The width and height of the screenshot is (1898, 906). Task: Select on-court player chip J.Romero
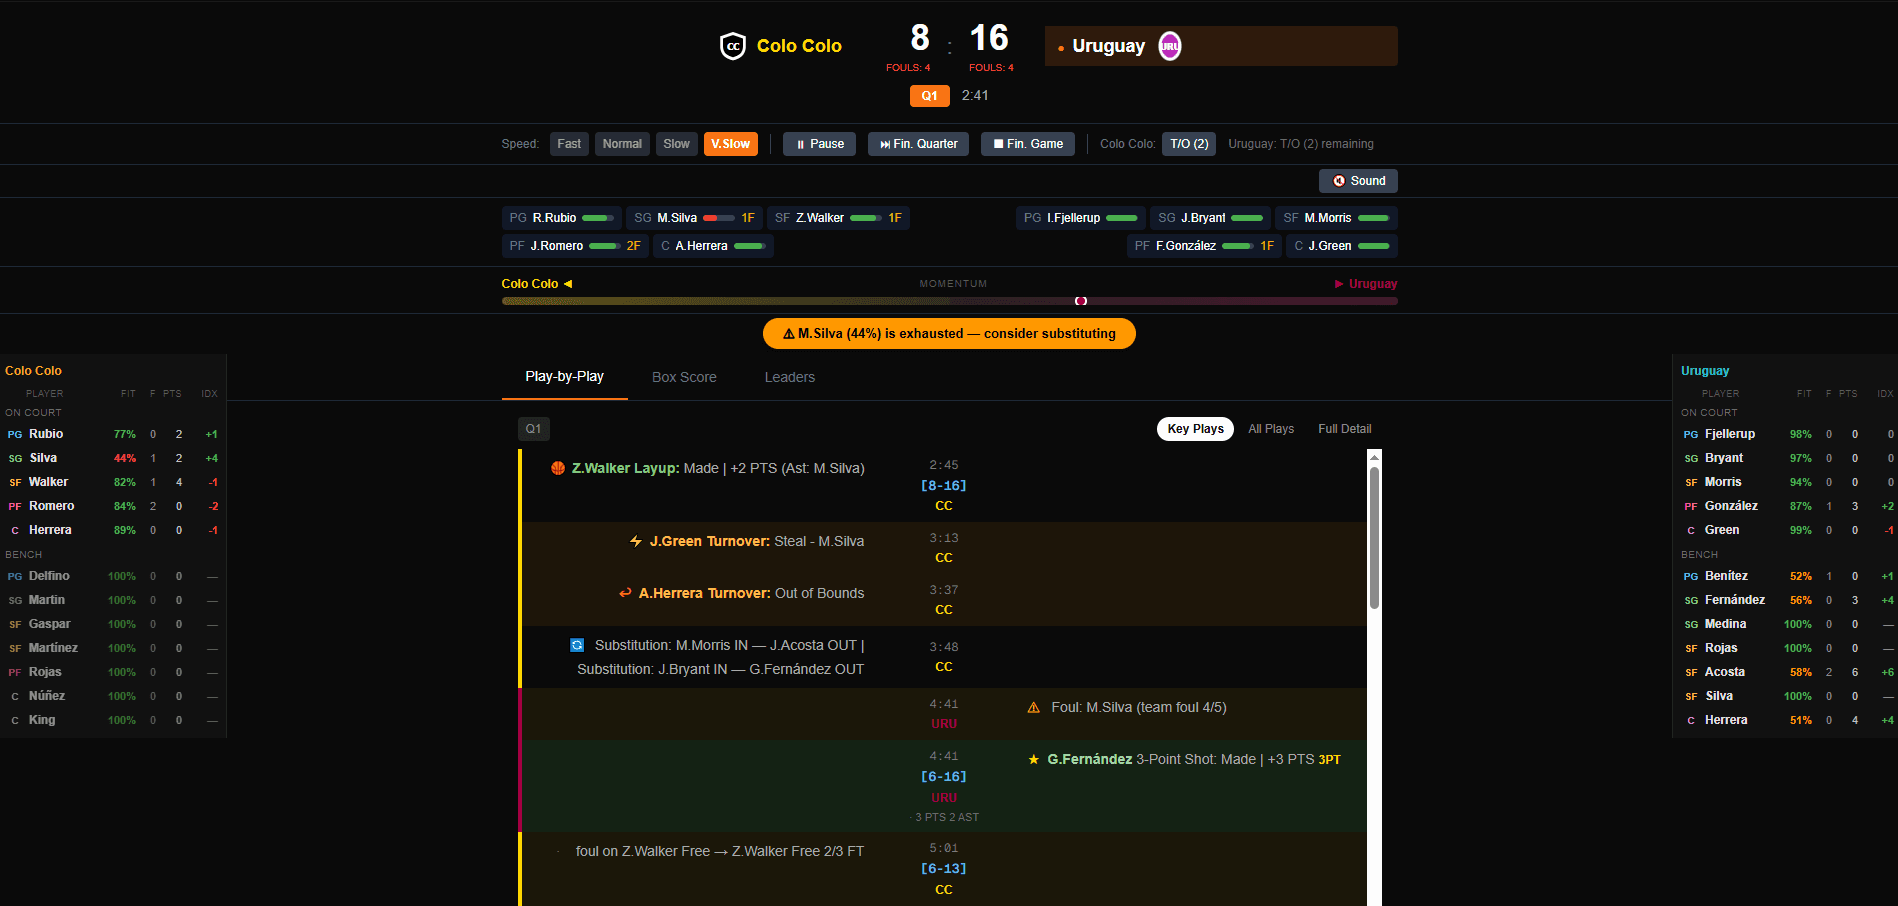575,246
